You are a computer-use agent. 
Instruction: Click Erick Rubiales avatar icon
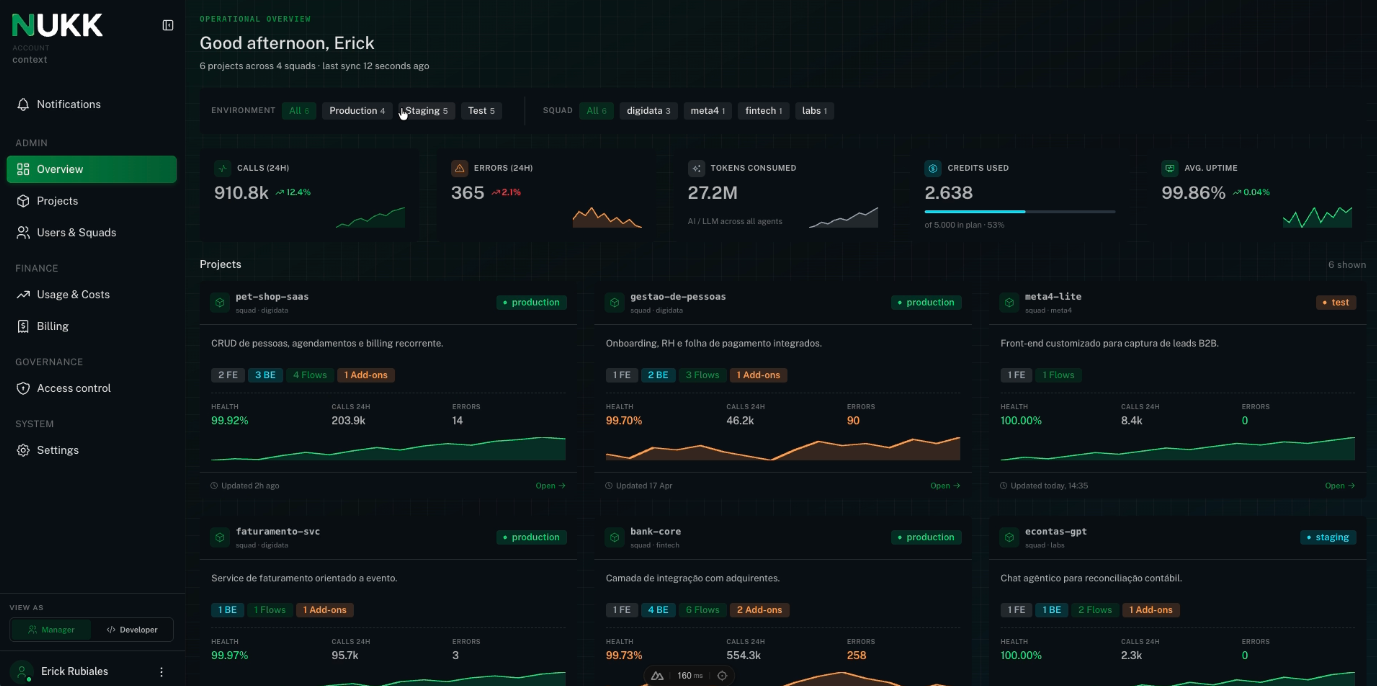pos(21,671)
